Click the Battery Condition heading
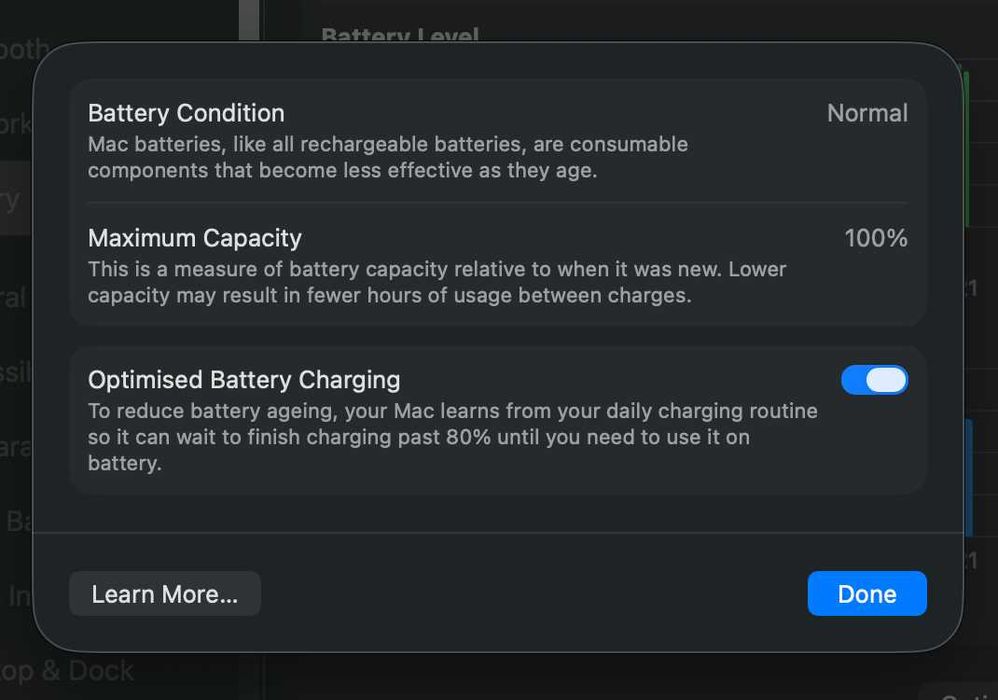 pyautogui.click(x=186, y=113)
